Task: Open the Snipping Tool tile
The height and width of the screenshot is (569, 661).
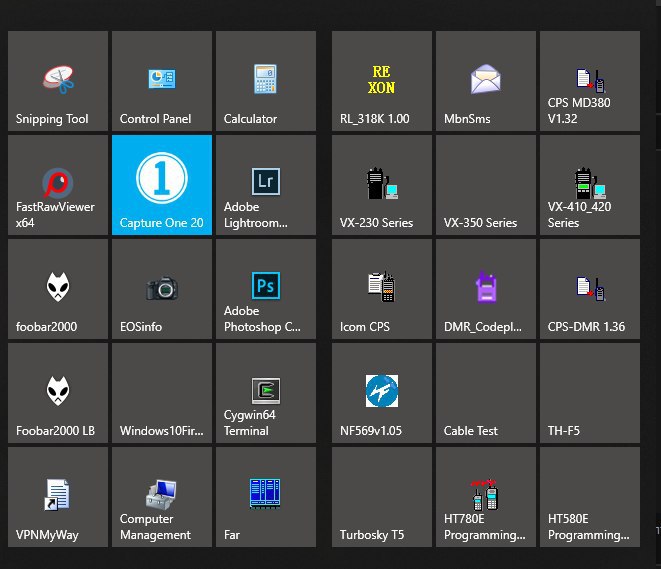Action: (x=58, y=81)
